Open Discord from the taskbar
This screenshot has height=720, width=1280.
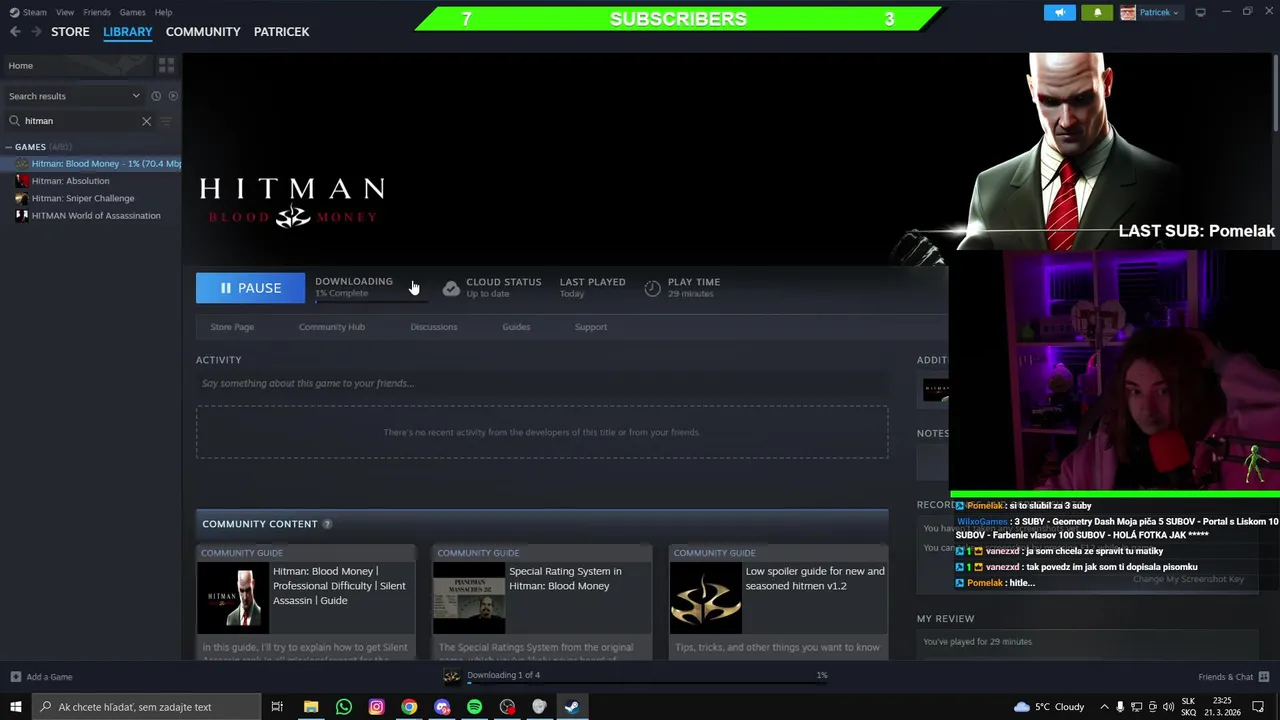point(442,707)
